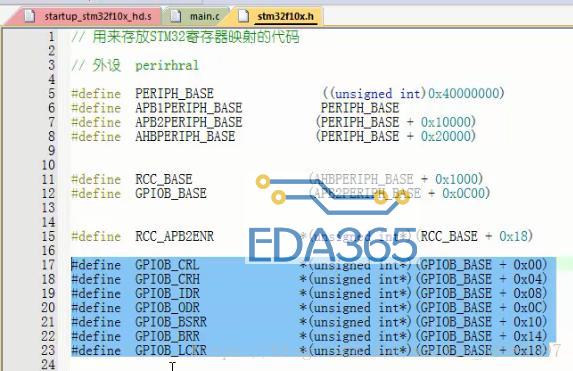Viewport: 573px width, 371px height.
Task: Click the file icon on stm32f10x.h tab
Action: (243, 16)
